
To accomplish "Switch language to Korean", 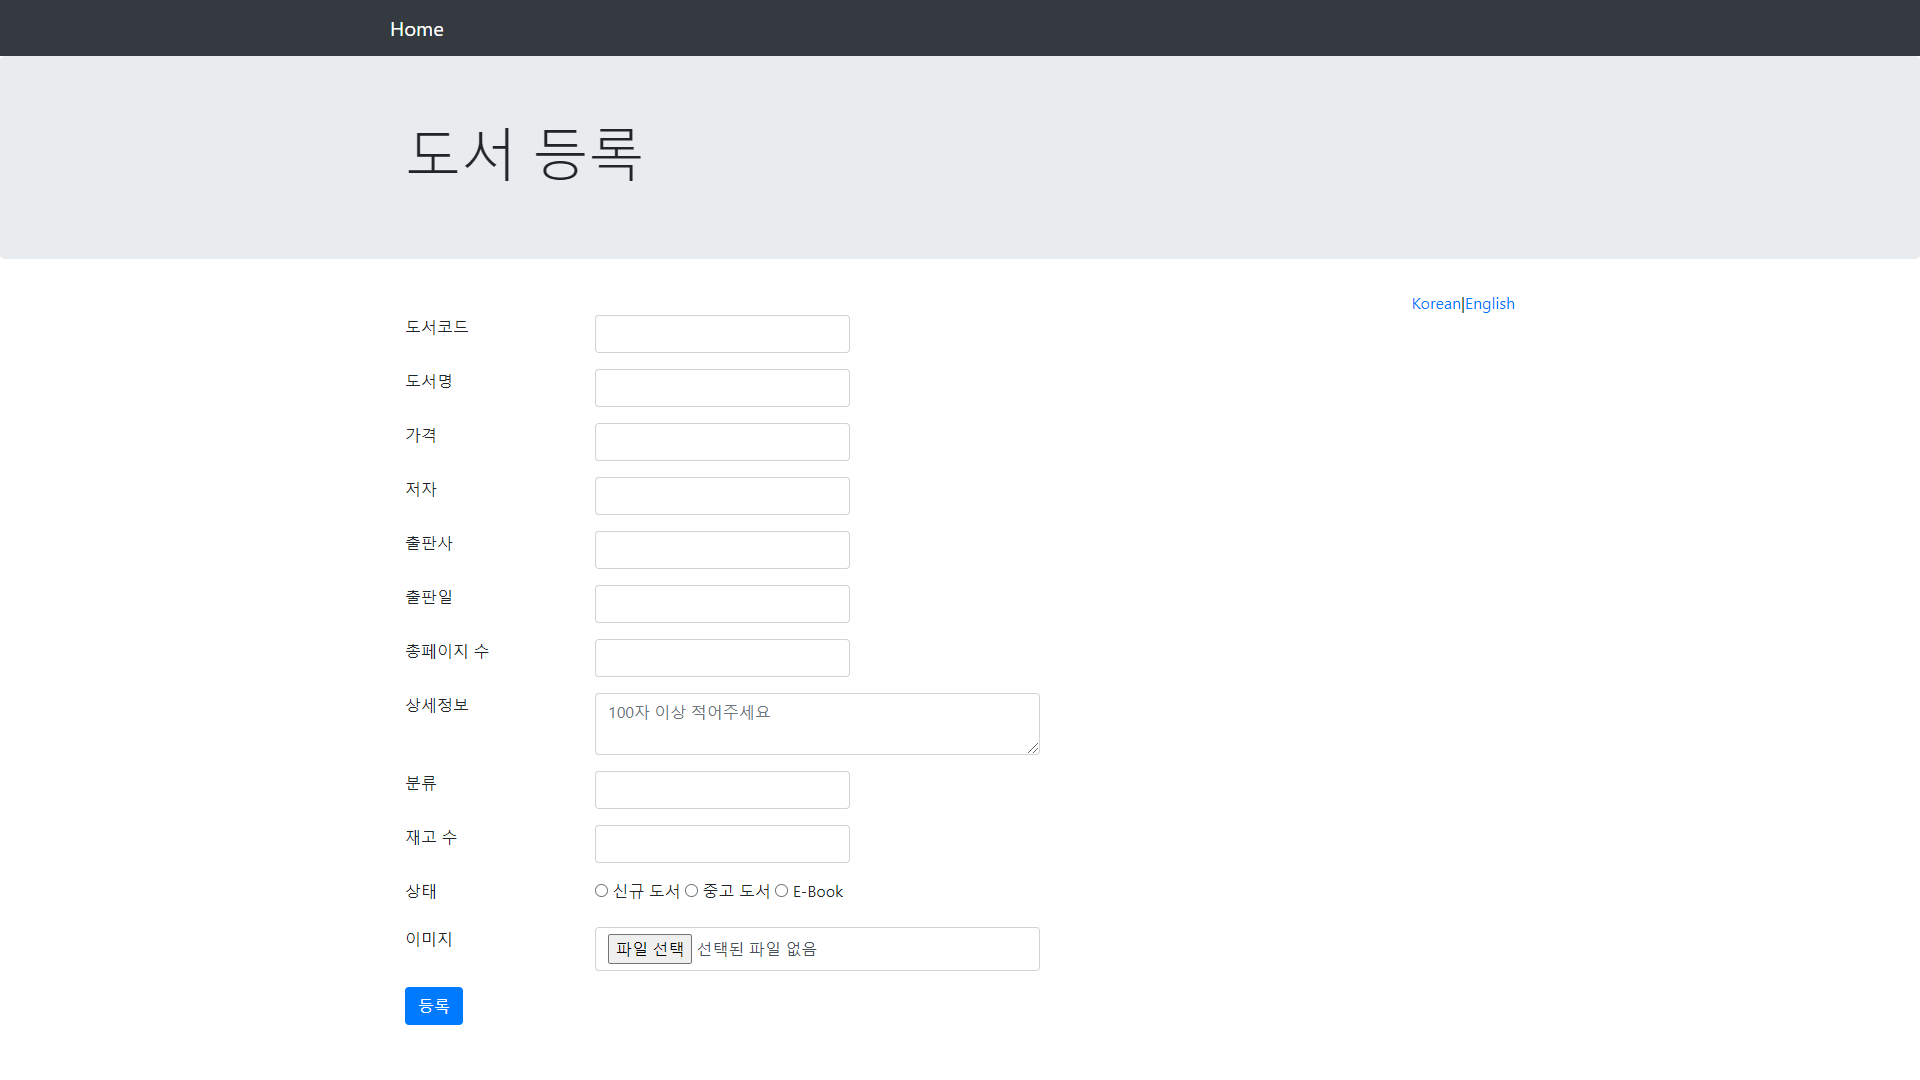I will tap(1435, 304).
